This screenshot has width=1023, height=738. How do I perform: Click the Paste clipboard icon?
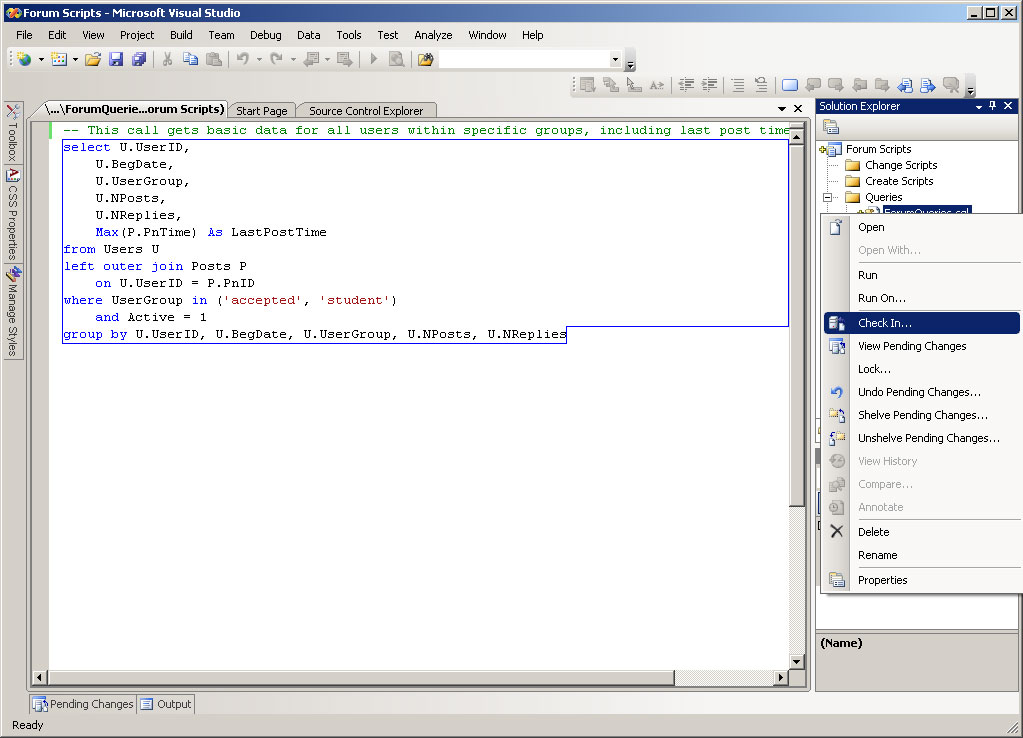[x=214, y=59]
